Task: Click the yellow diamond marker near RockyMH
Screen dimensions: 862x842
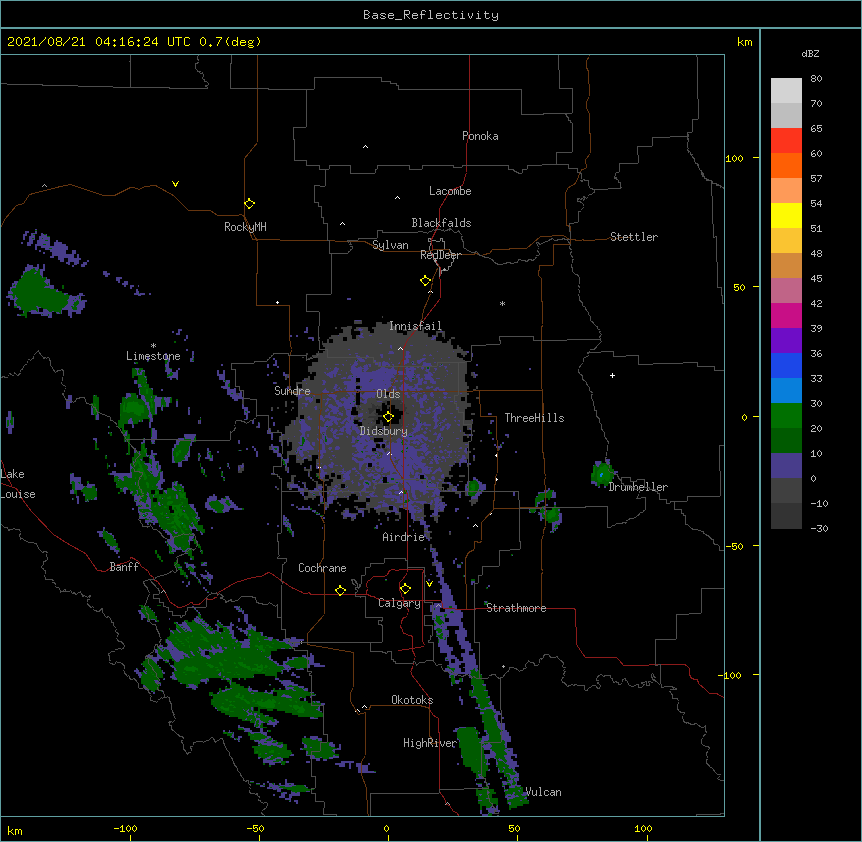Action: coord(250,204)
